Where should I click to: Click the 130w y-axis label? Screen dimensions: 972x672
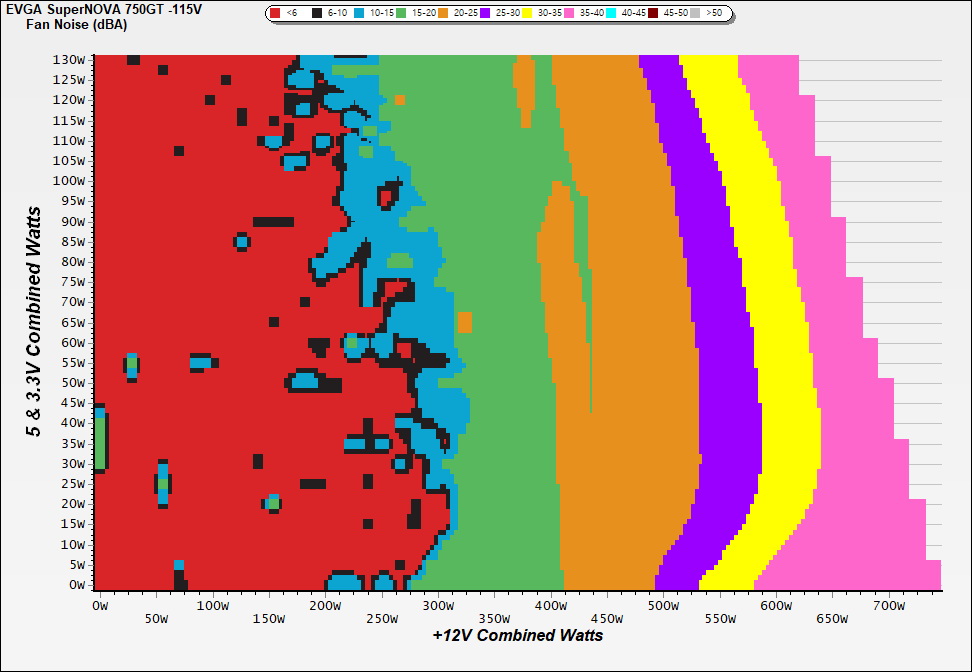click(x=70, y=59)
